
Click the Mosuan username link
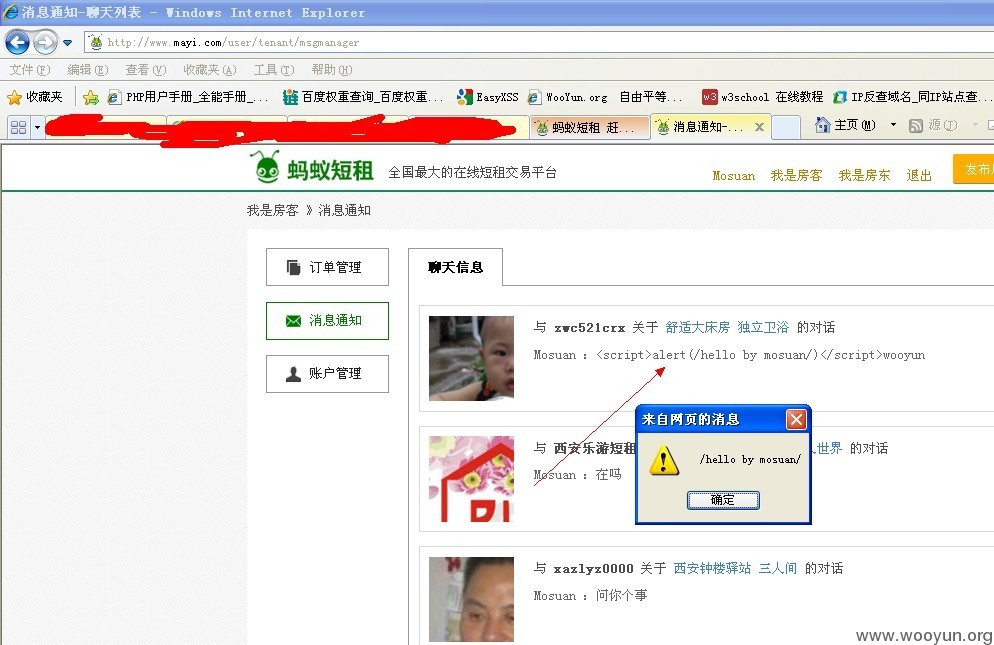tap(733, 176)
